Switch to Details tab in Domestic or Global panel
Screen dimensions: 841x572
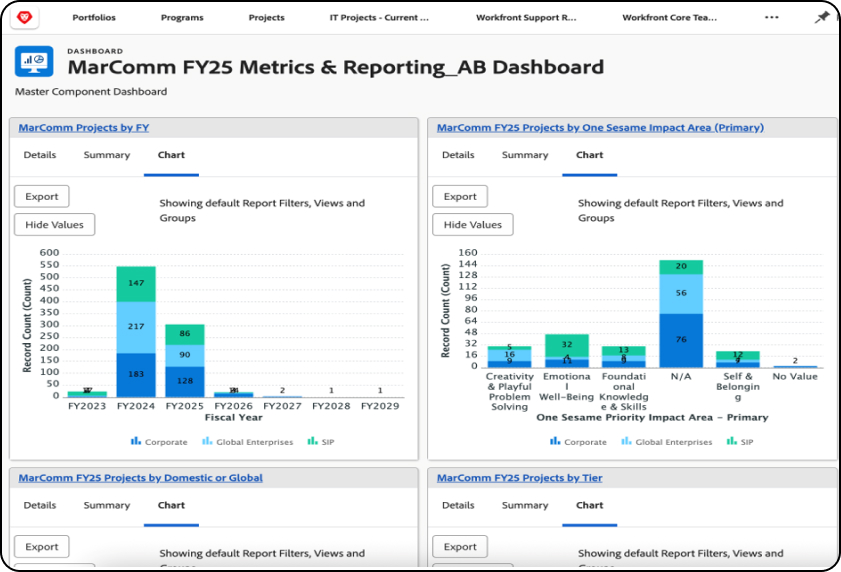(40, 505)
